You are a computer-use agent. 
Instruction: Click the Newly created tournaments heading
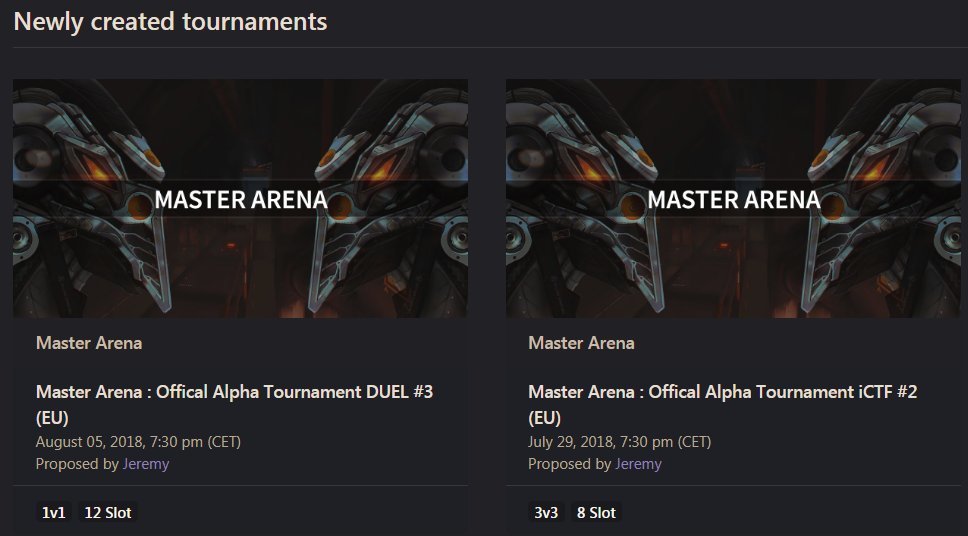[170, 20]
